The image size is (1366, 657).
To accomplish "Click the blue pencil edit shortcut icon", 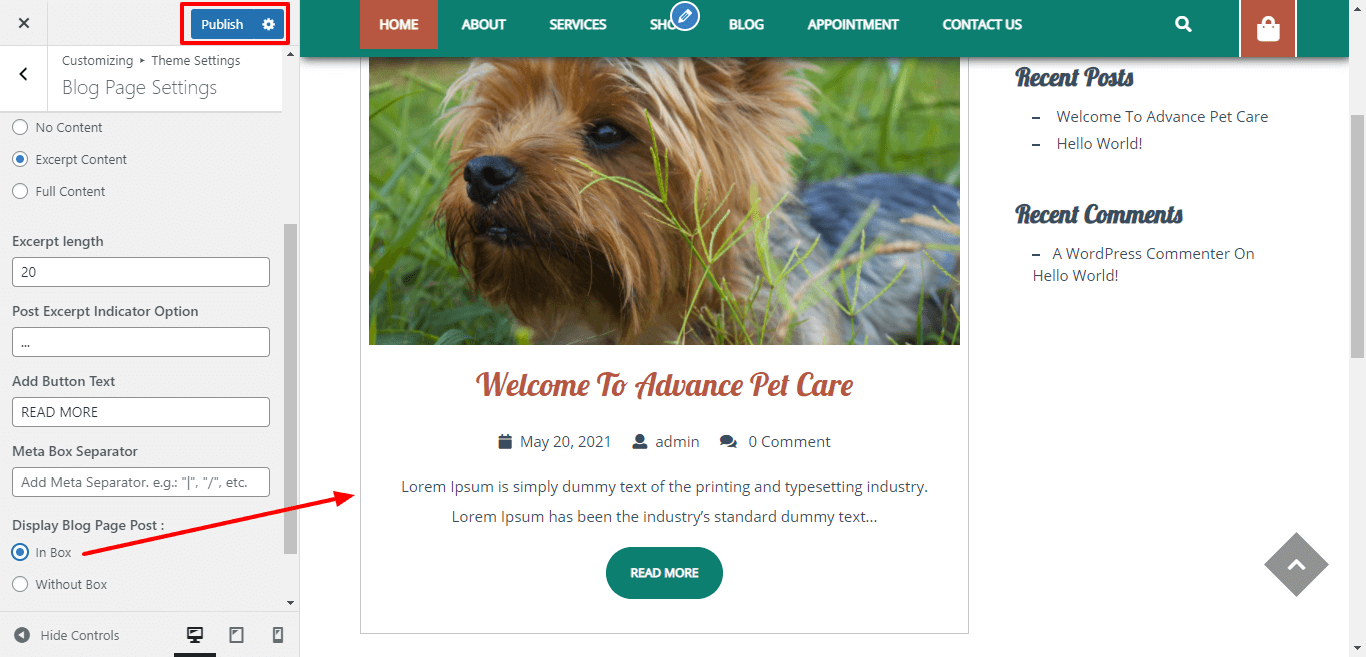I will [x=685, y=15].
